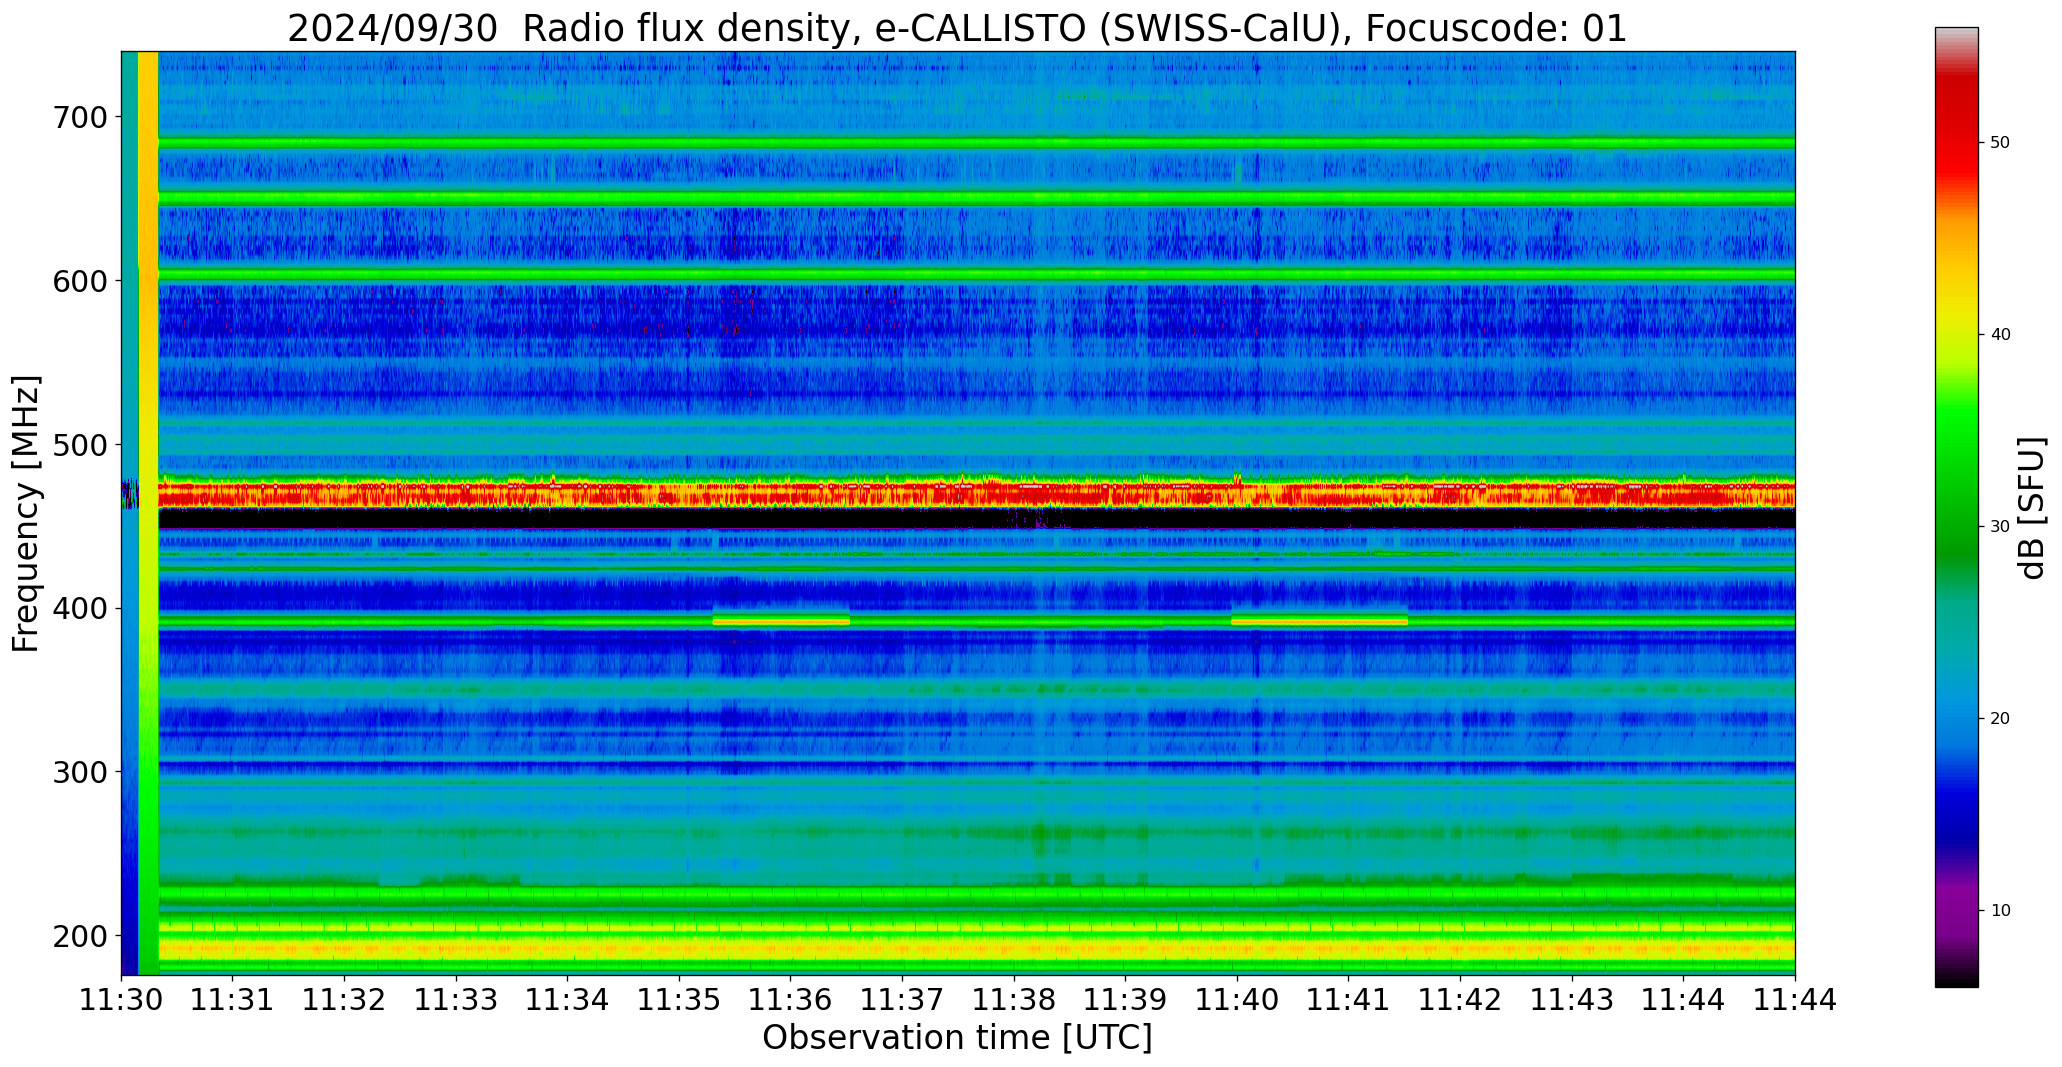Click the vertical yellow stripe at 11:30
2062x1067 pixels.
pyautogui.click(x=148, y=513)
